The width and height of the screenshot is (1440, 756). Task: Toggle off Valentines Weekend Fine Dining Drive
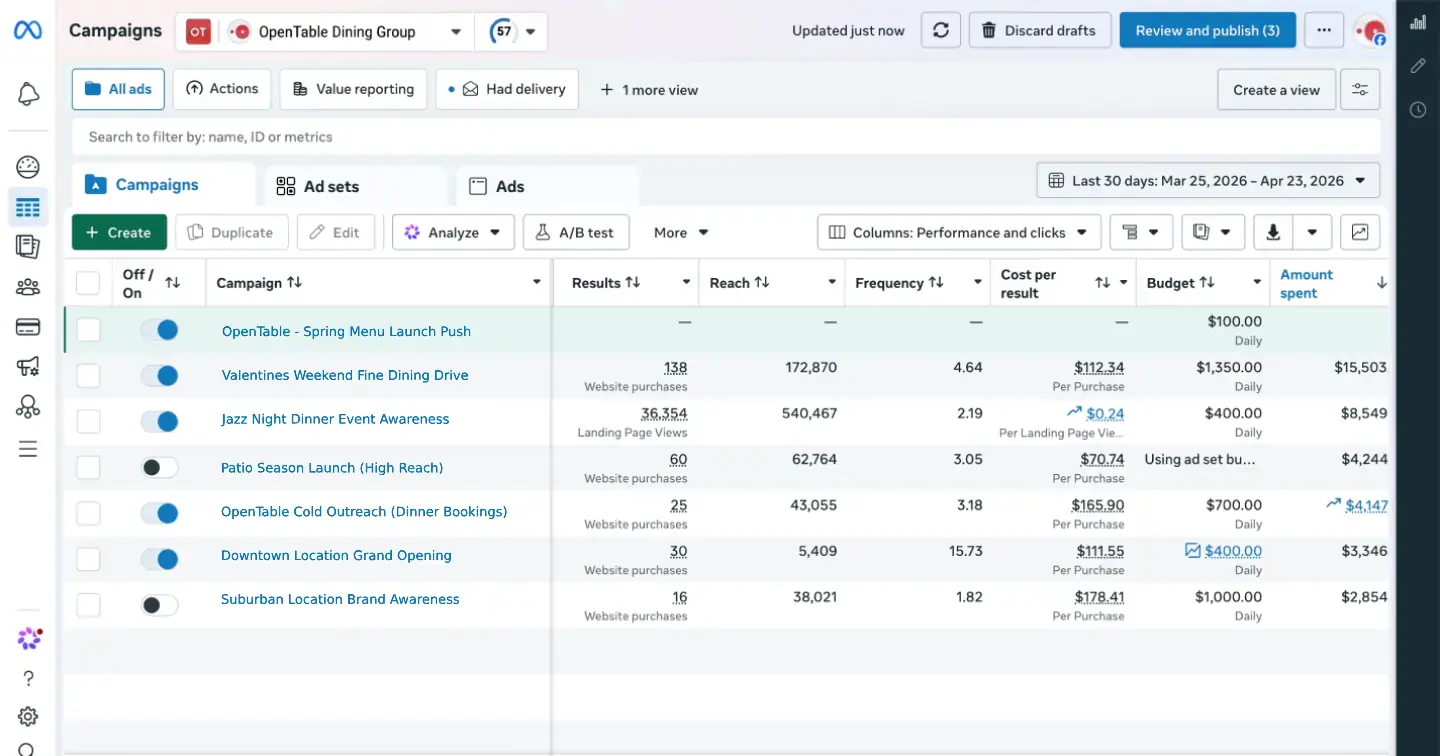tap(159, 376)
